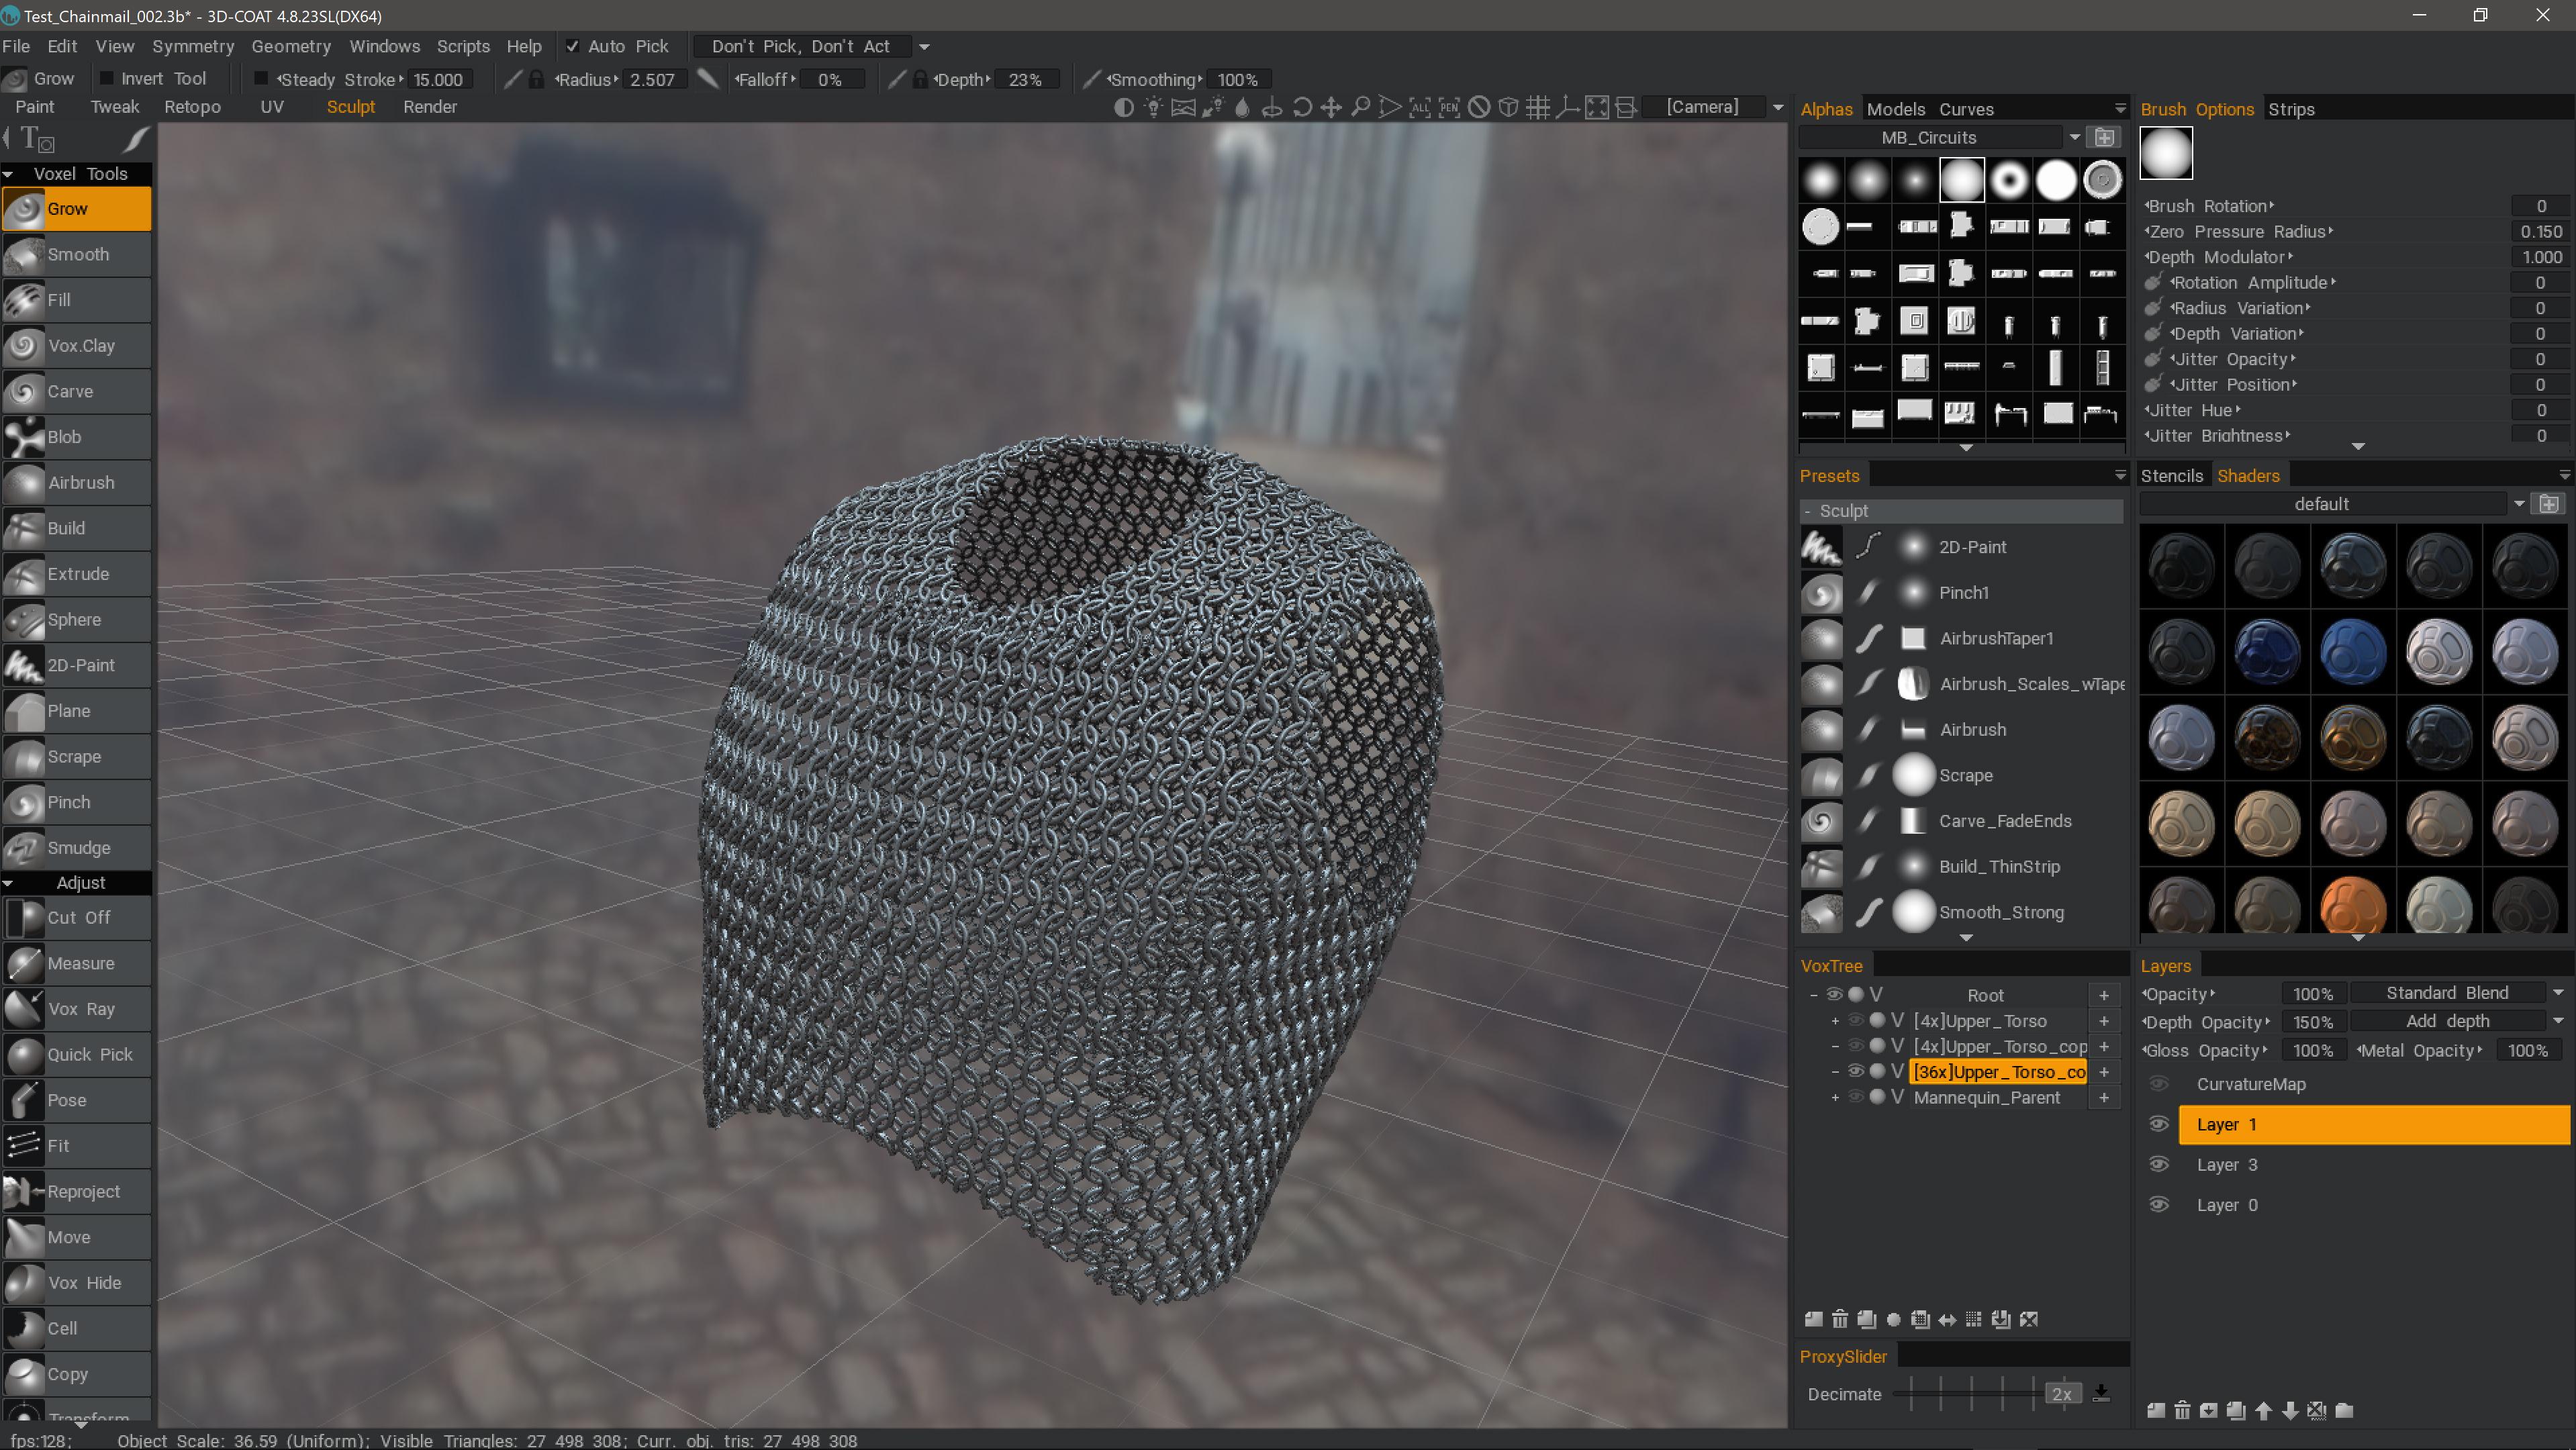Viewport: 2576px width, 1450px height.
Task: Open the MB_Circuits alpha dropdown
Action: 2073,137
